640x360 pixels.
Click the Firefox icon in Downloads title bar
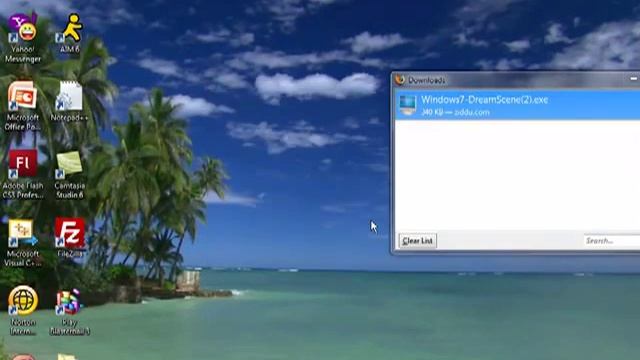point(400,80)
